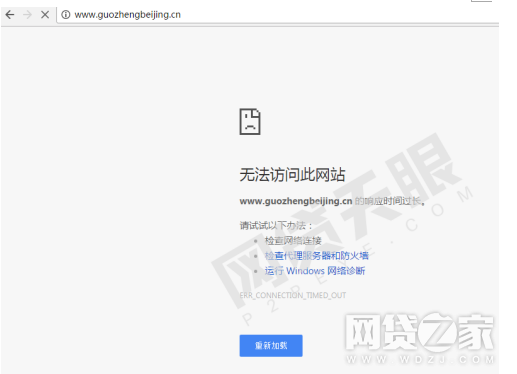Go back using the browser back arrow
517x374 pixels.
[x=10, y=14]
